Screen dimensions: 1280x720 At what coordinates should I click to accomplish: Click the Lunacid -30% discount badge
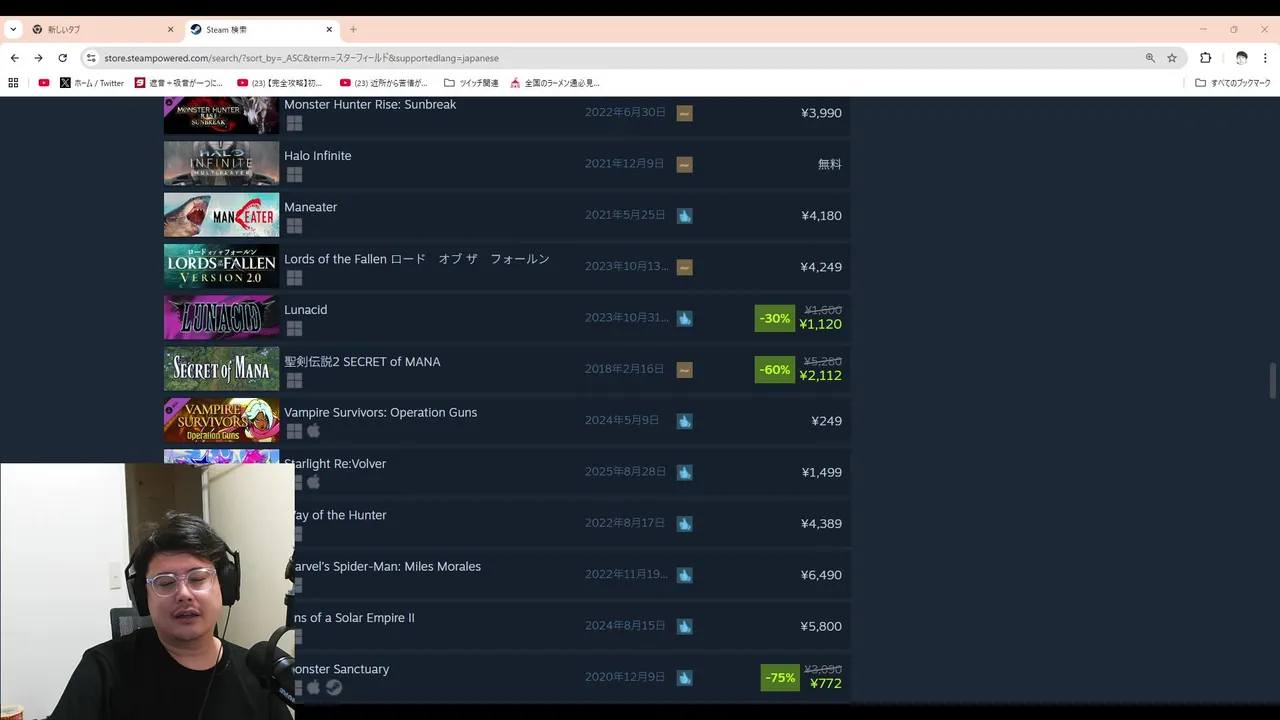click(775, 318)
